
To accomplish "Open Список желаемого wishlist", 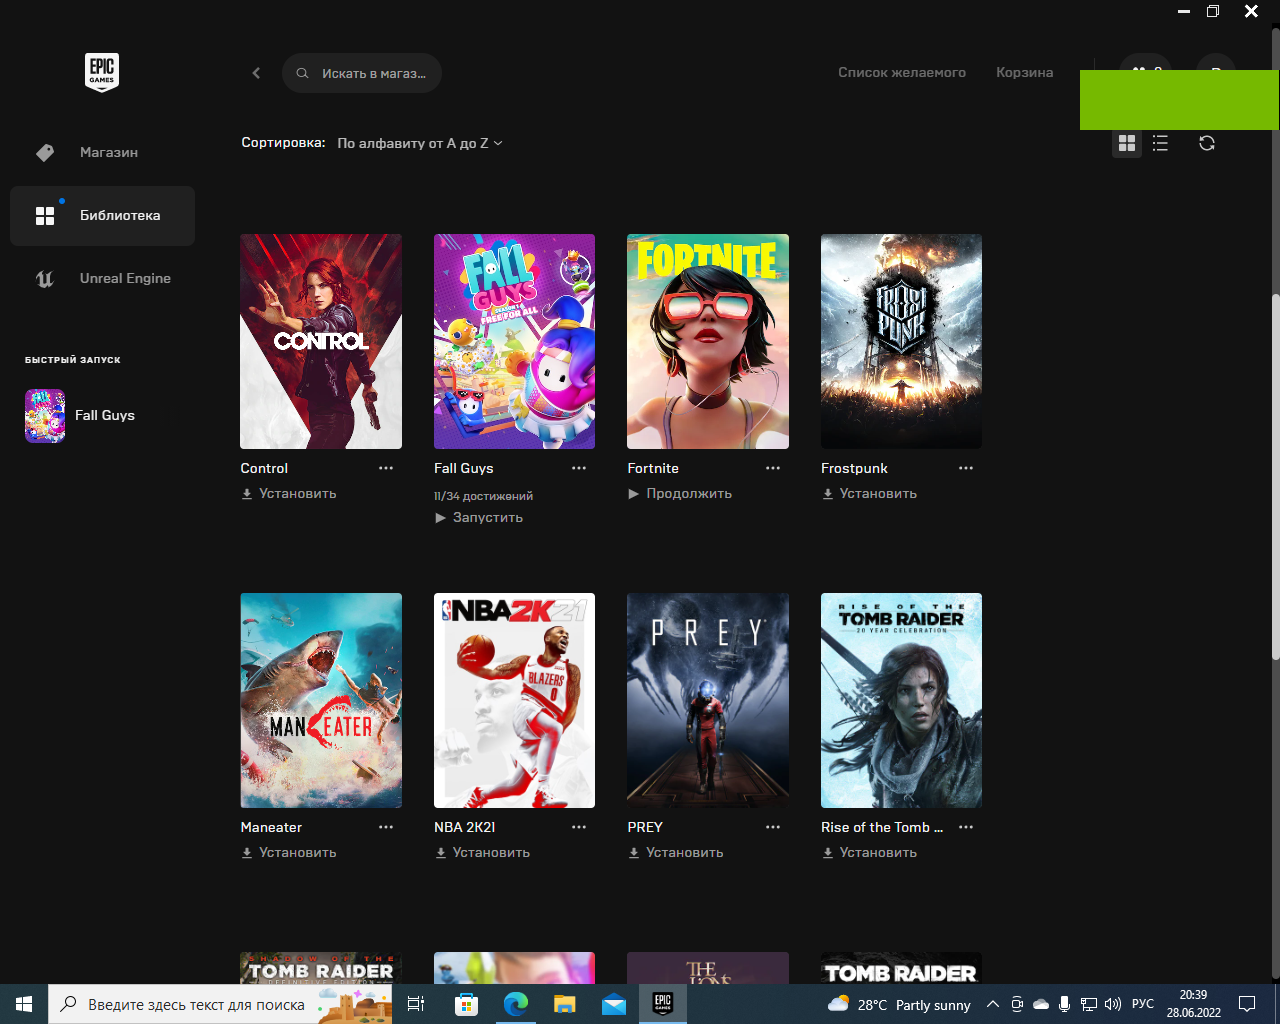I will 902,73.
